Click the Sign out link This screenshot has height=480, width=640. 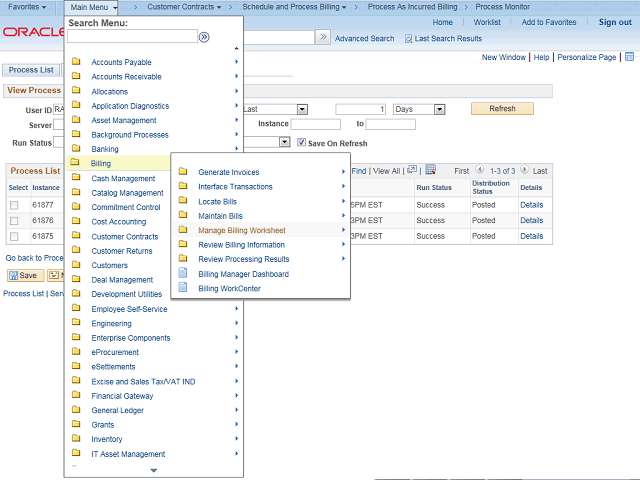[x=614, y=22]
